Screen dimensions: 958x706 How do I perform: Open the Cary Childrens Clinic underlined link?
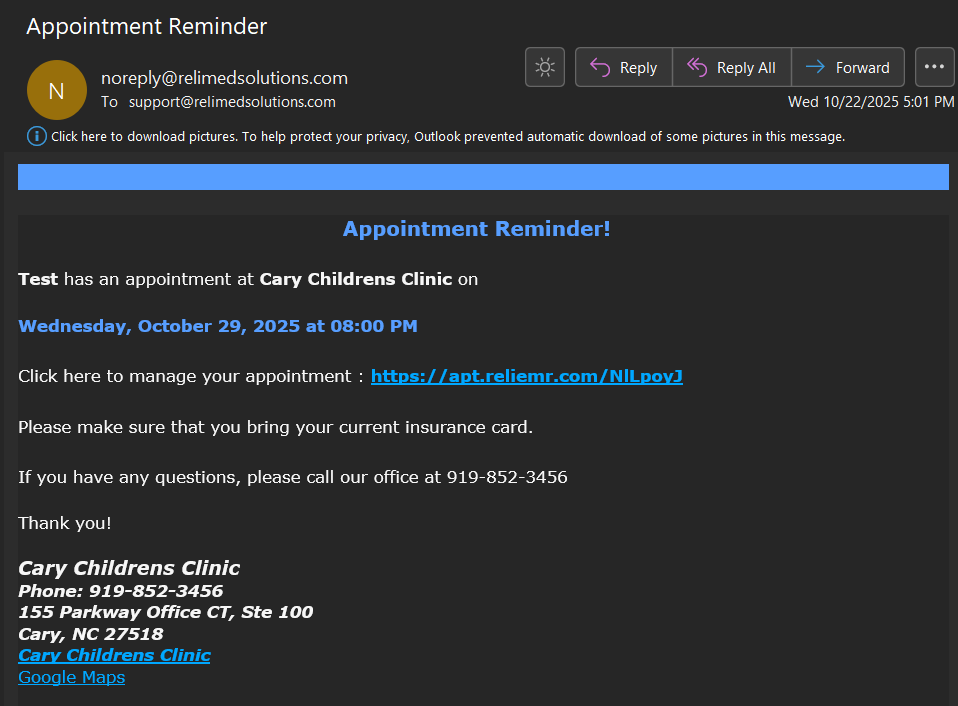(x=114, y=655)
